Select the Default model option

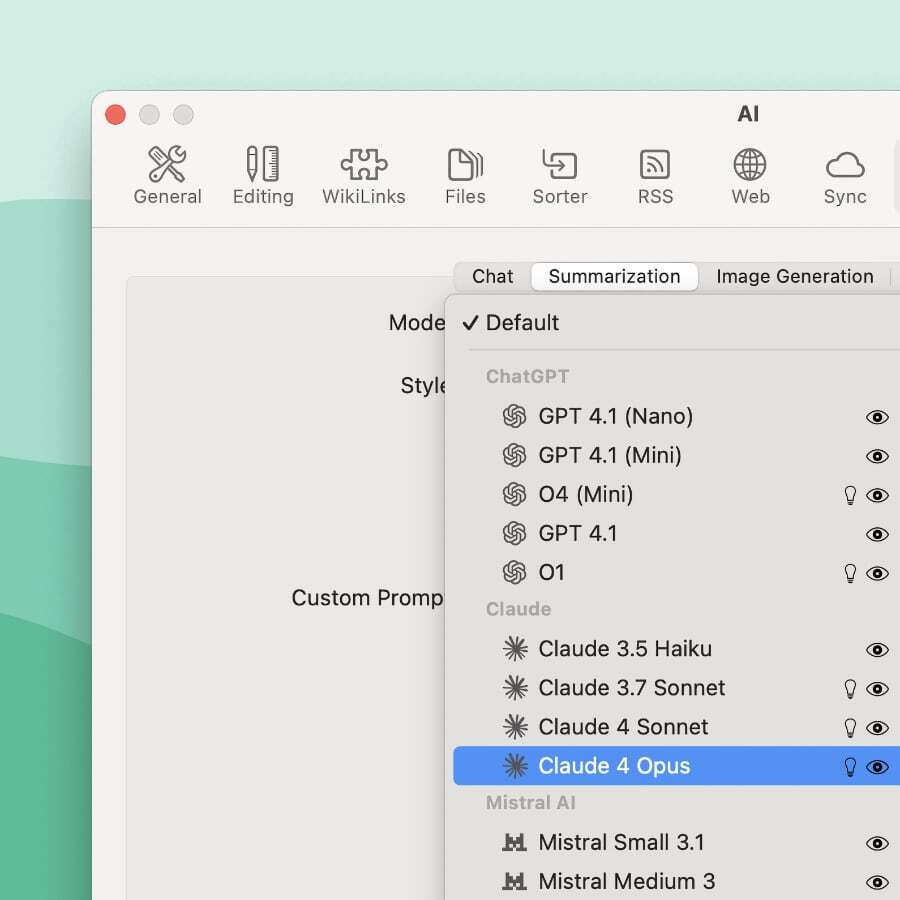676,323
